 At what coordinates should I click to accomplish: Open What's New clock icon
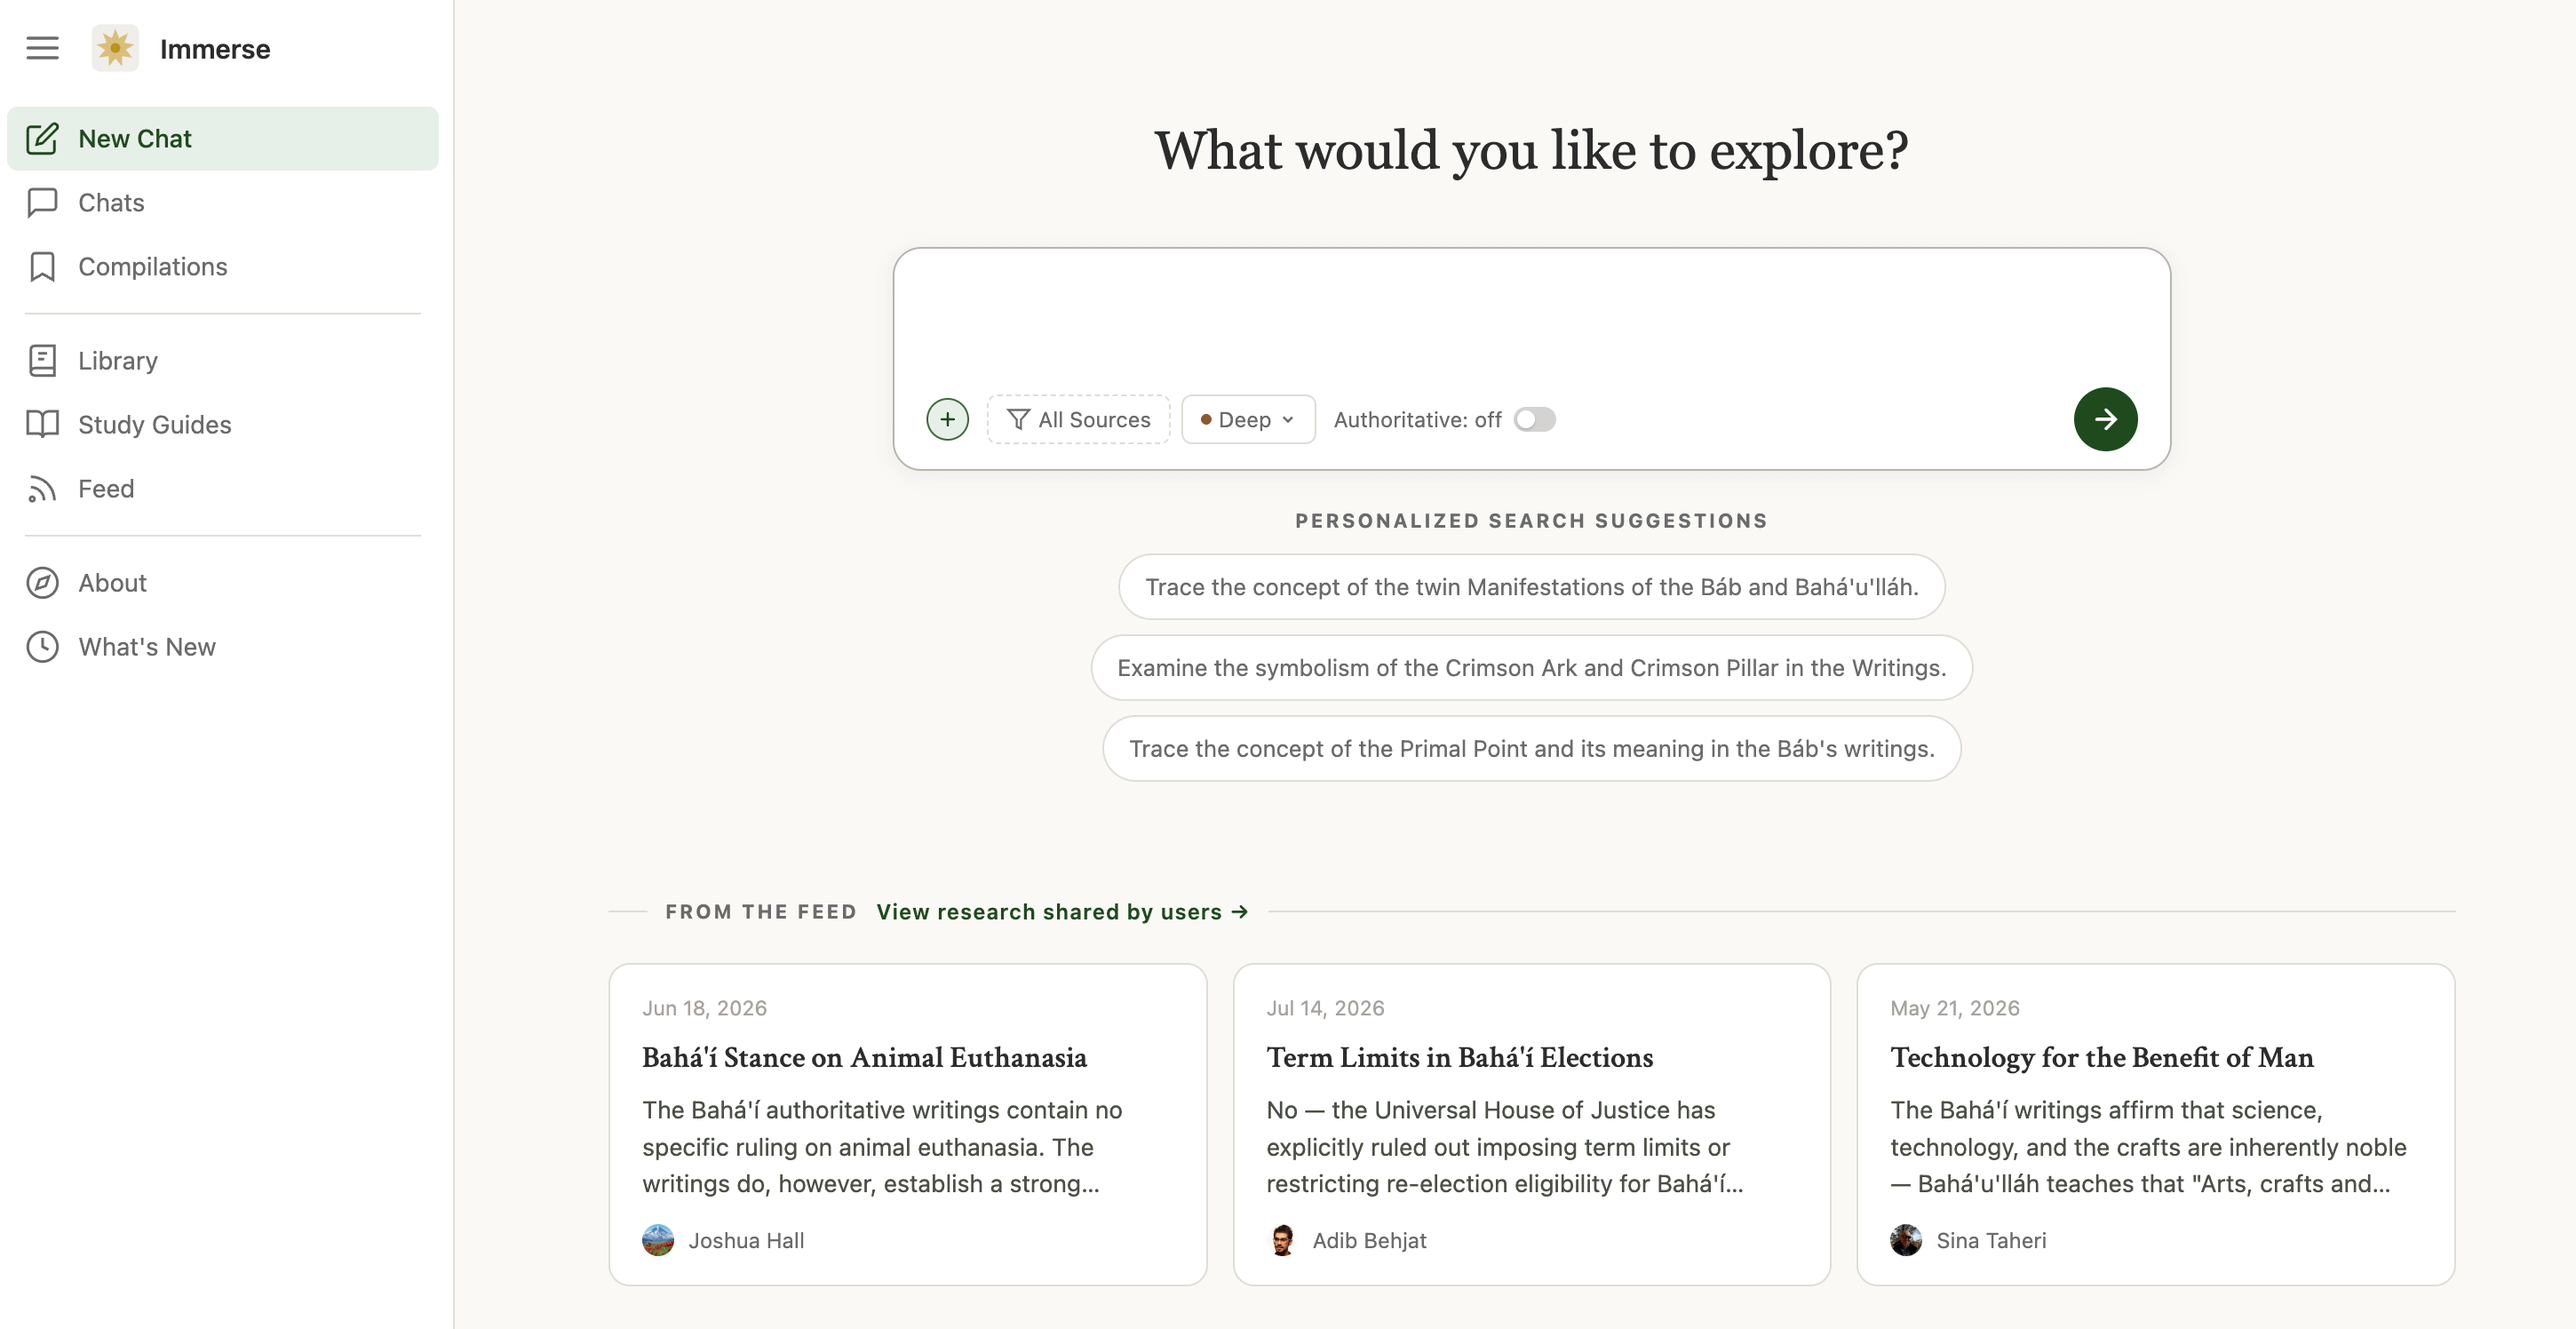(x=42, y=647)
